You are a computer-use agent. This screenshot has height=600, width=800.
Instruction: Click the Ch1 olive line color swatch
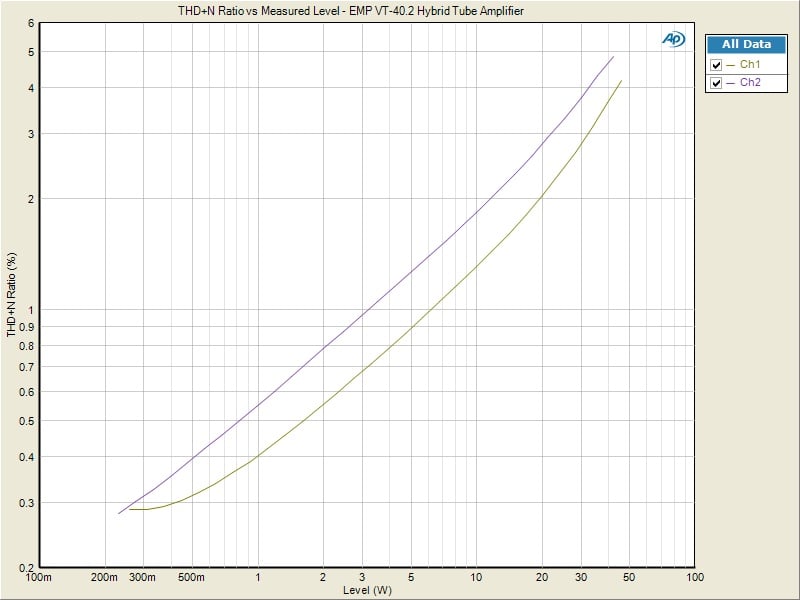click(x=730, y=65)
